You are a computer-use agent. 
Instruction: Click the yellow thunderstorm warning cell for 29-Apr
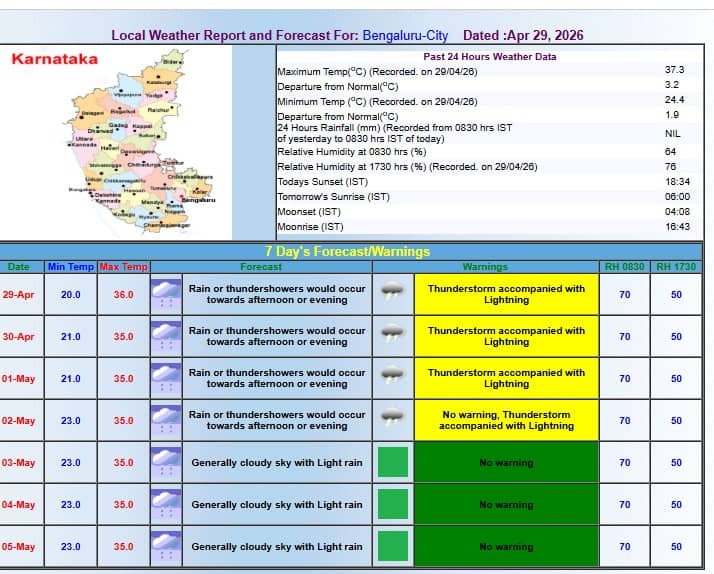point(506,294)
